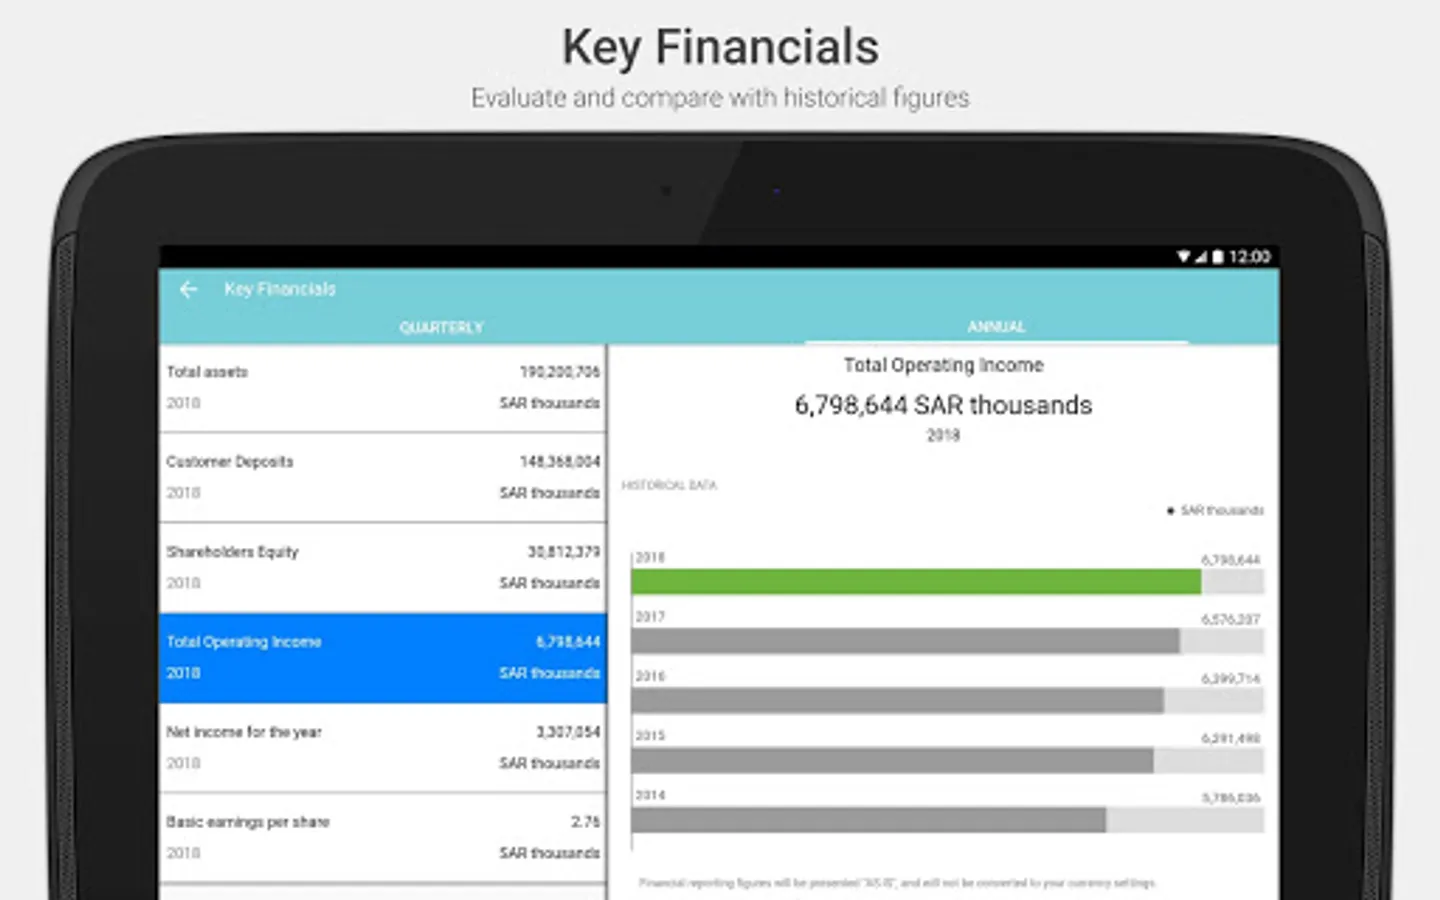
Task: Tap the 2015 grey bar
Action: pos(892,760)
